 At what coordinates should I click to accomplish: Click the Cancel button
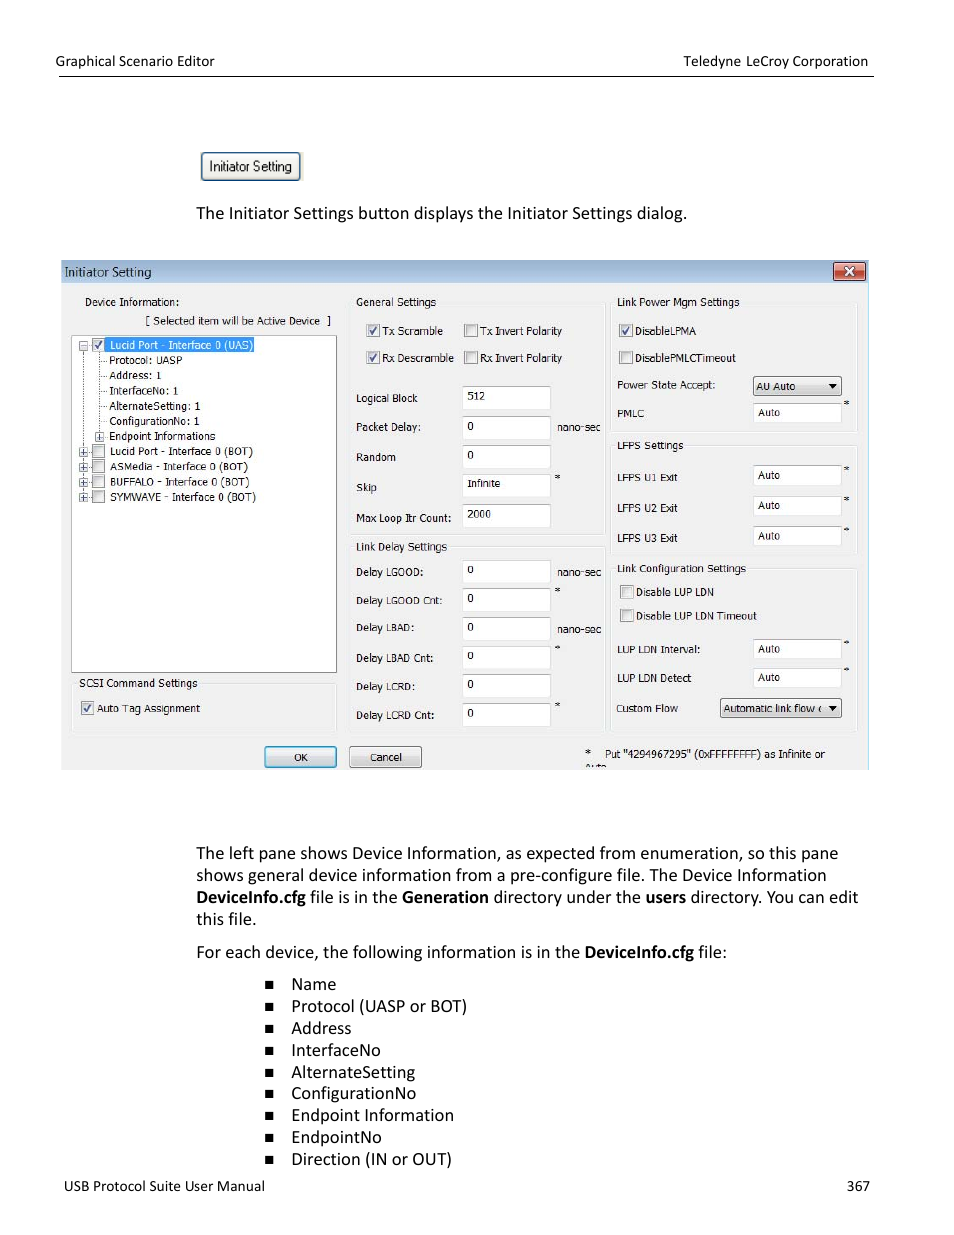pos(385,757)
